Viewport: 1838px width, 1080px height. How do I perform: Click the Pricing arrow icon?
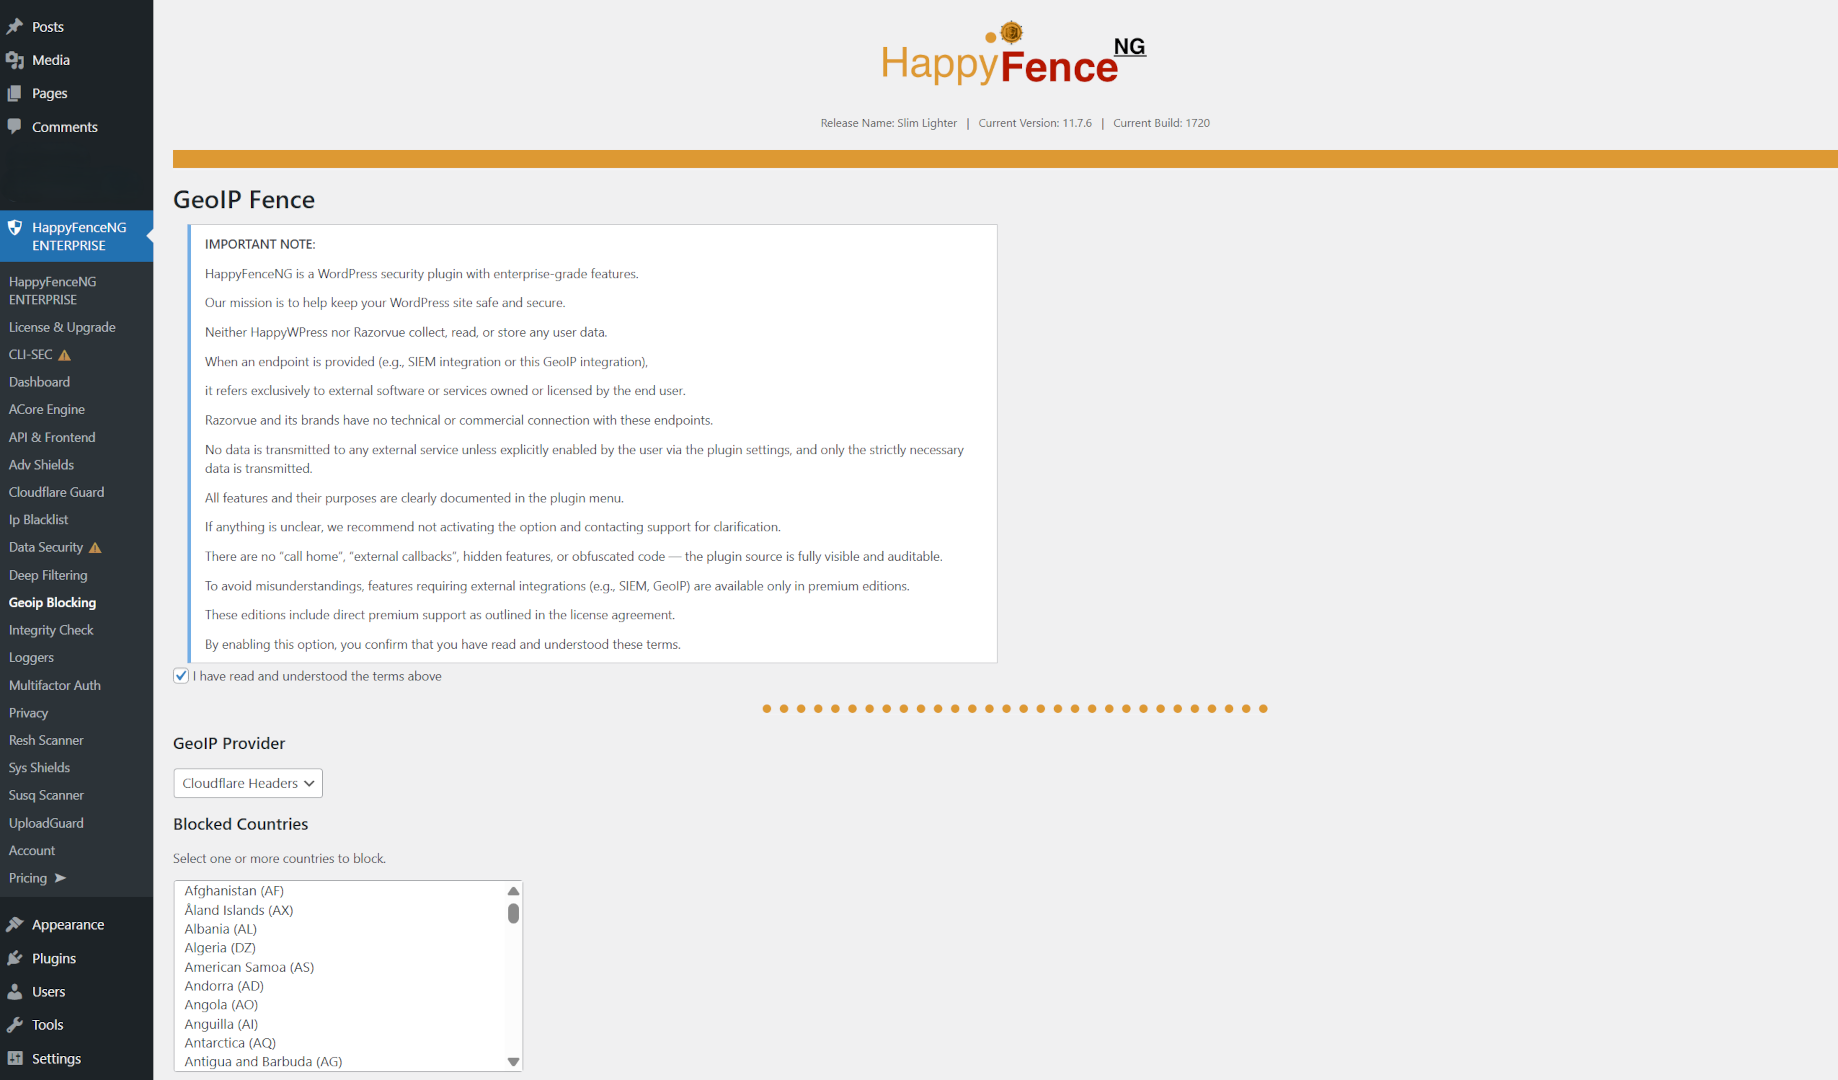pyautogui.click(x=60, y=878)
